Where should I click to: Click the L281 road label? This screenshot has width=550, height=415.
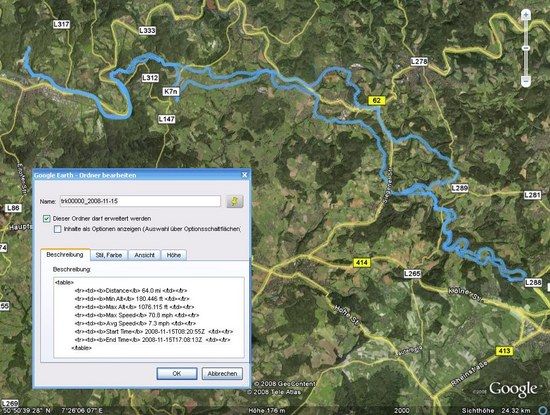[532, 195]
